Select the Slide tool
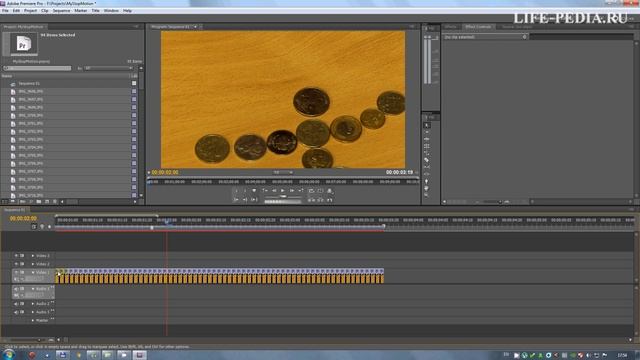This screenshot has width=640, height=360. (x=427, y=174)
